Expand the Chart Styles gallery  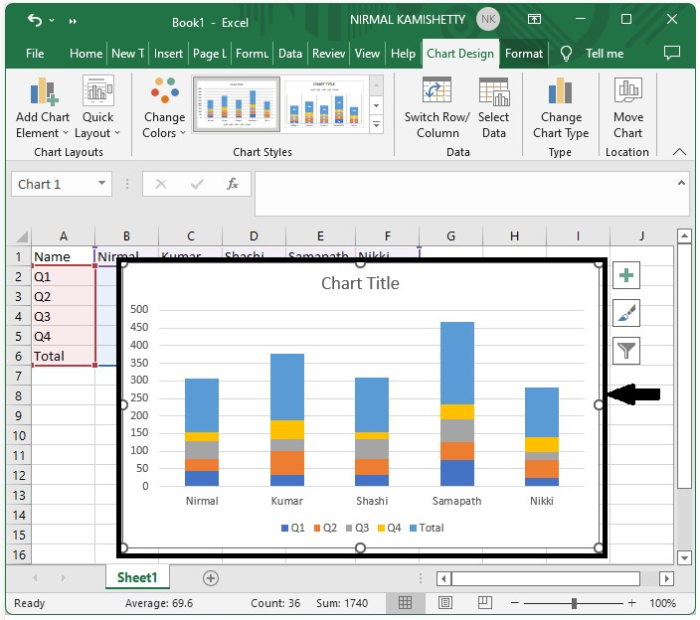point(377,126)
